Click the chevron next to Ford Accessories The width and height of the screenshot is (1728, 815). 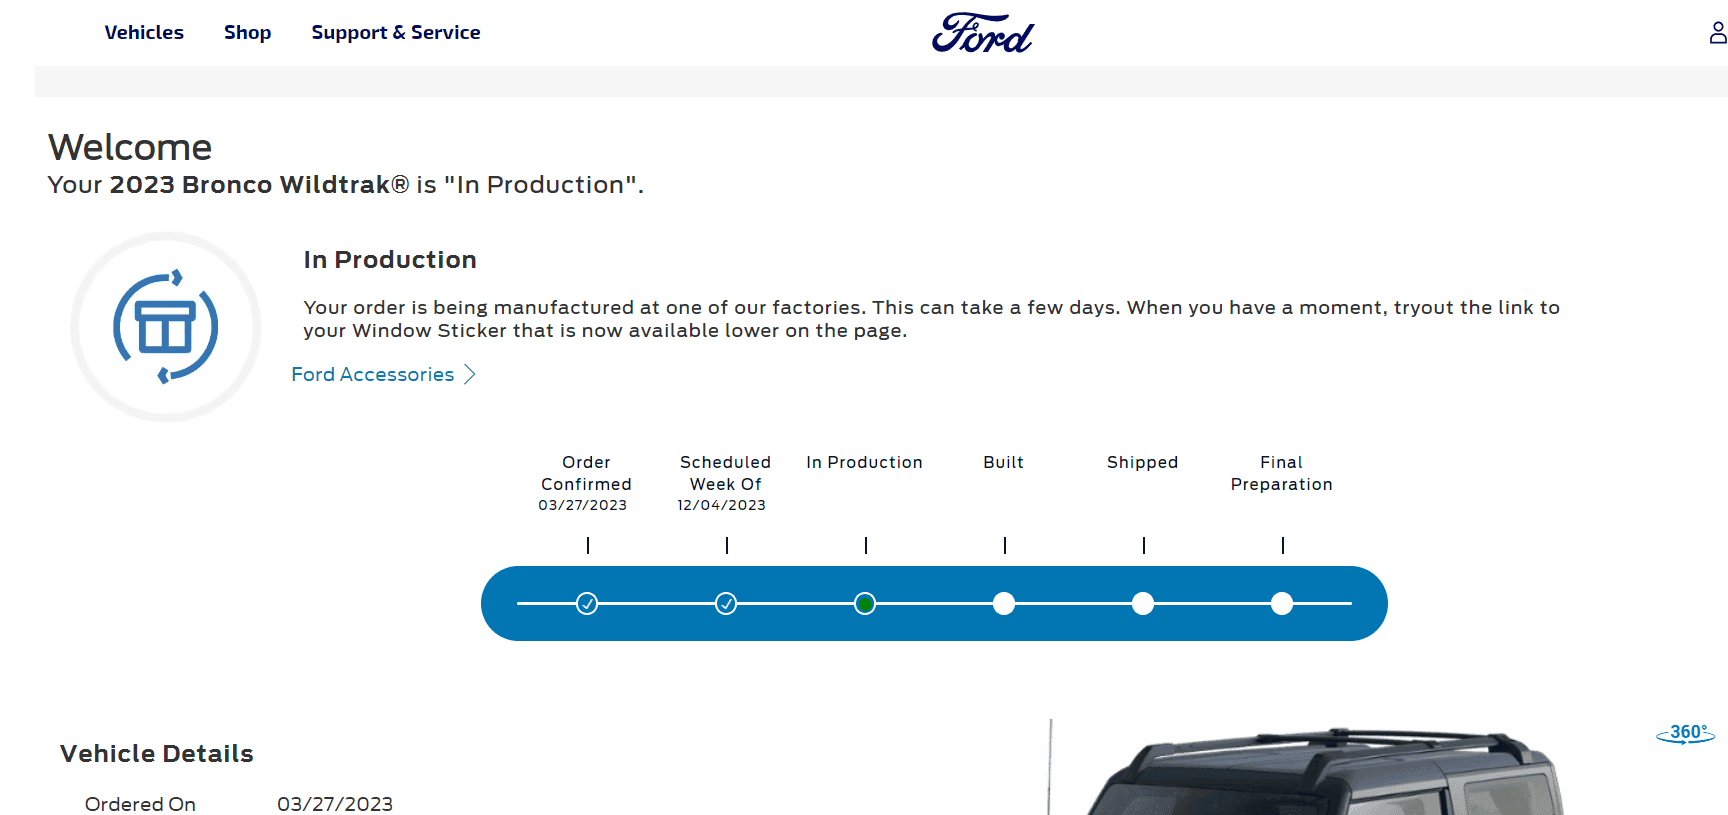(470, 374)
